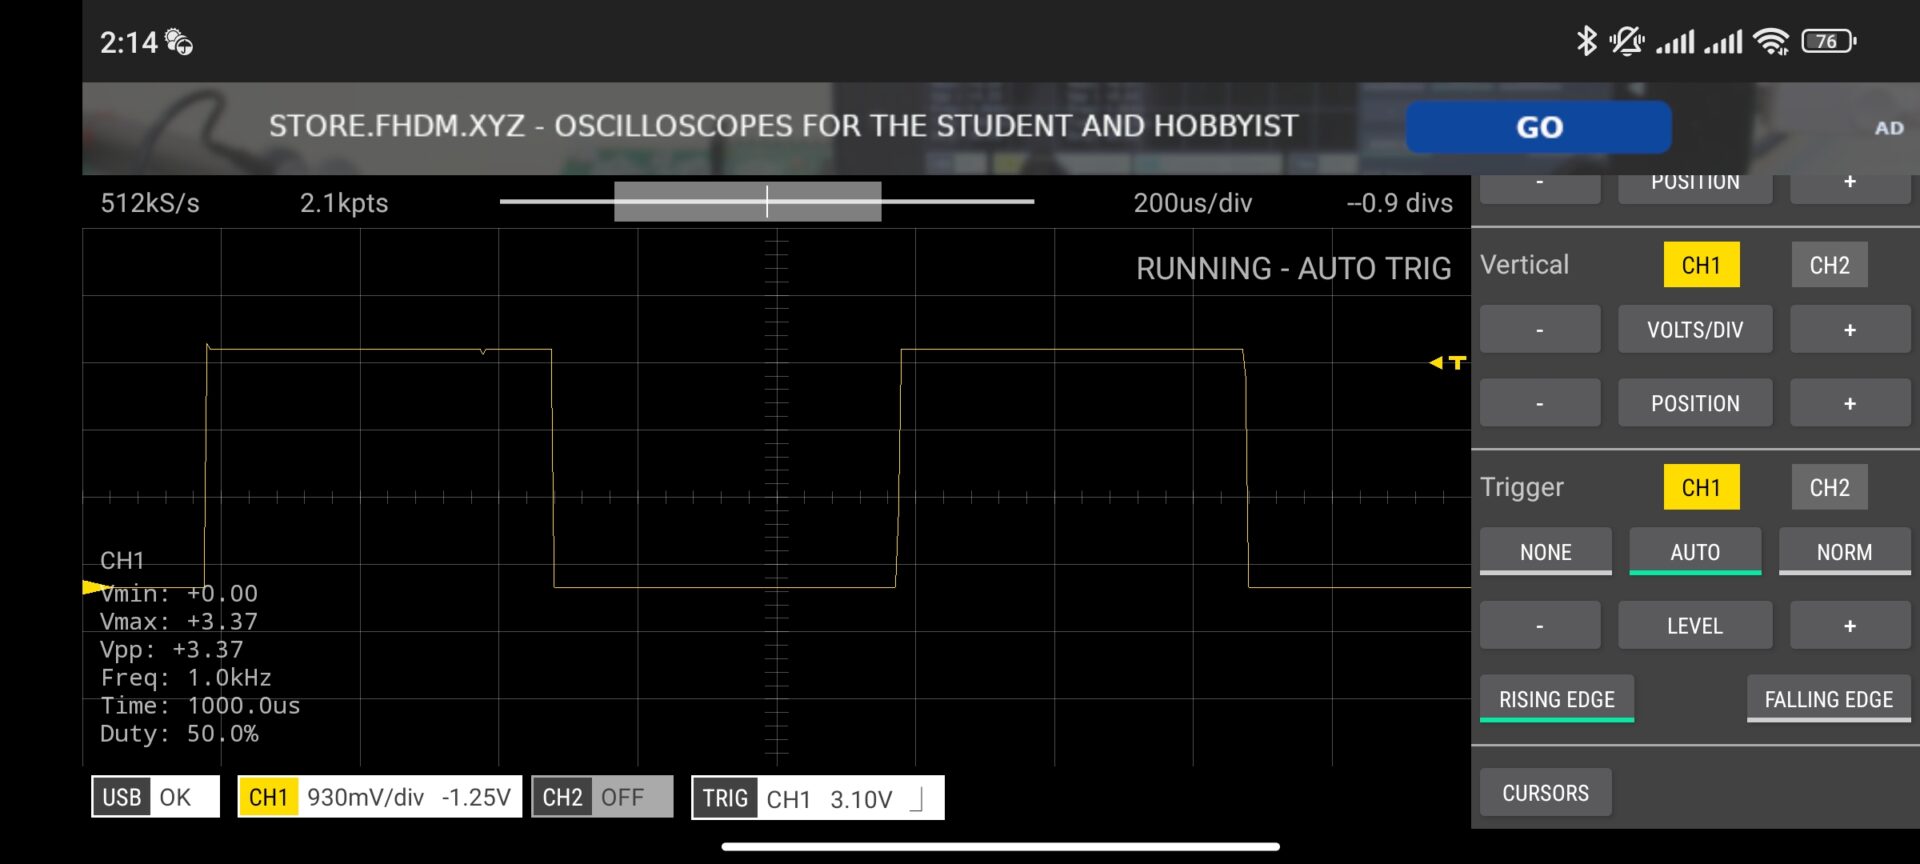The image size is (1920, 864).
Task: Tap the Wi-Fi status icon
Action: coord(1771,41)
